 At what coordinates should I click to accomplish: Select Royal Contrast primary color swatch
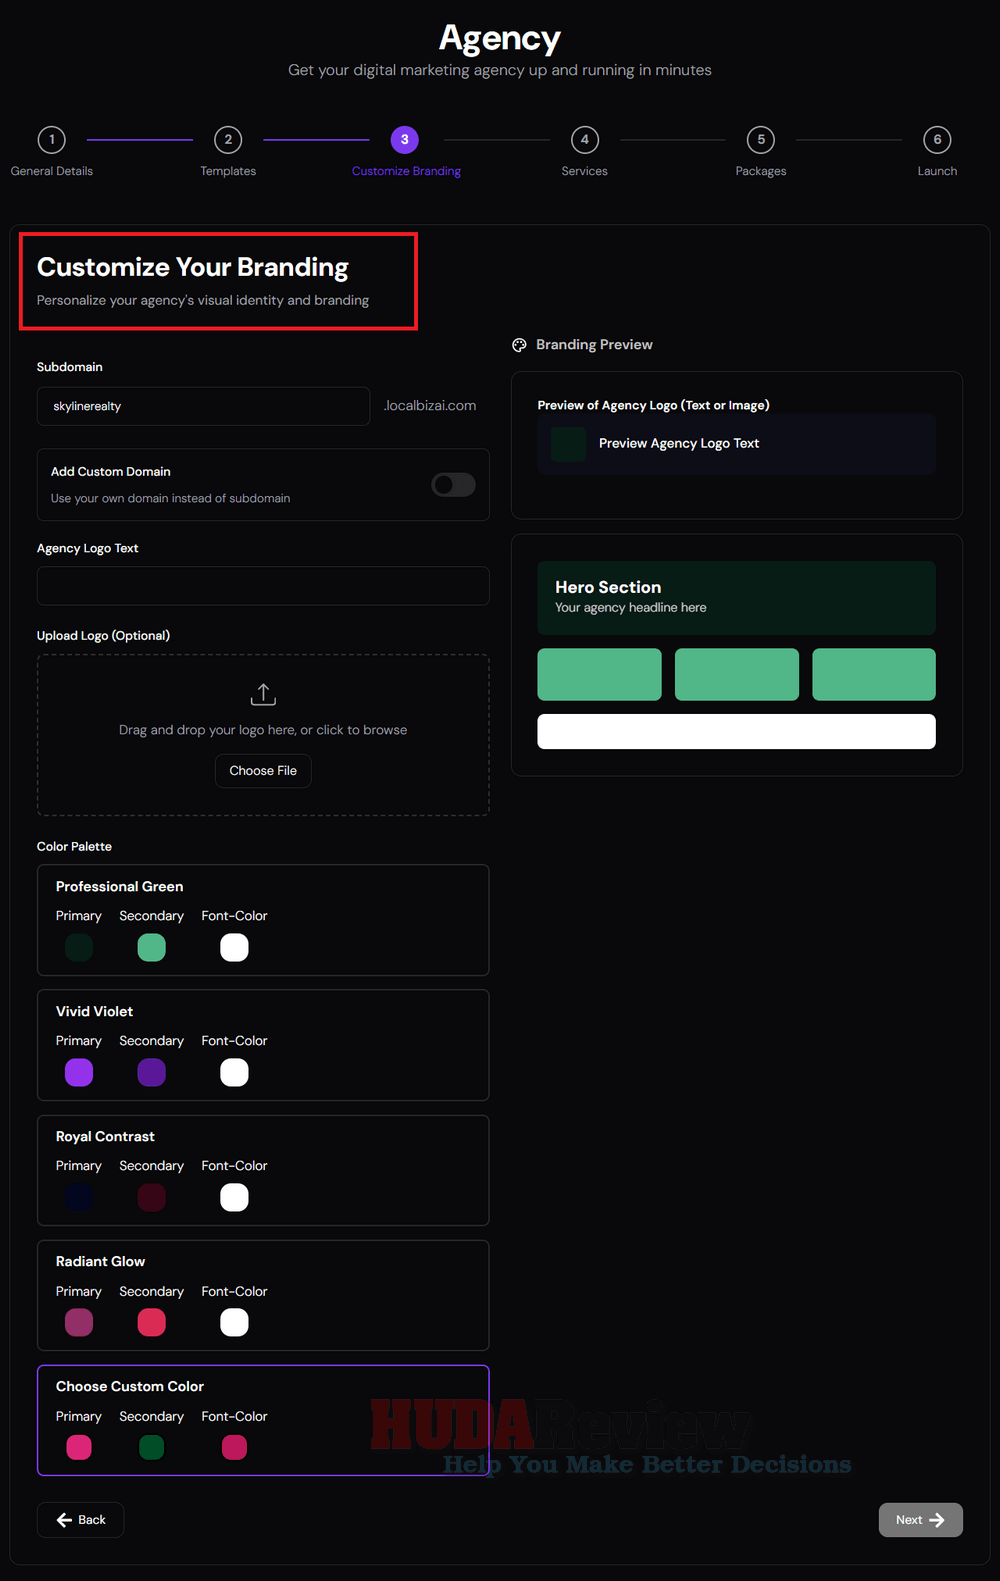pos(79,1198)
